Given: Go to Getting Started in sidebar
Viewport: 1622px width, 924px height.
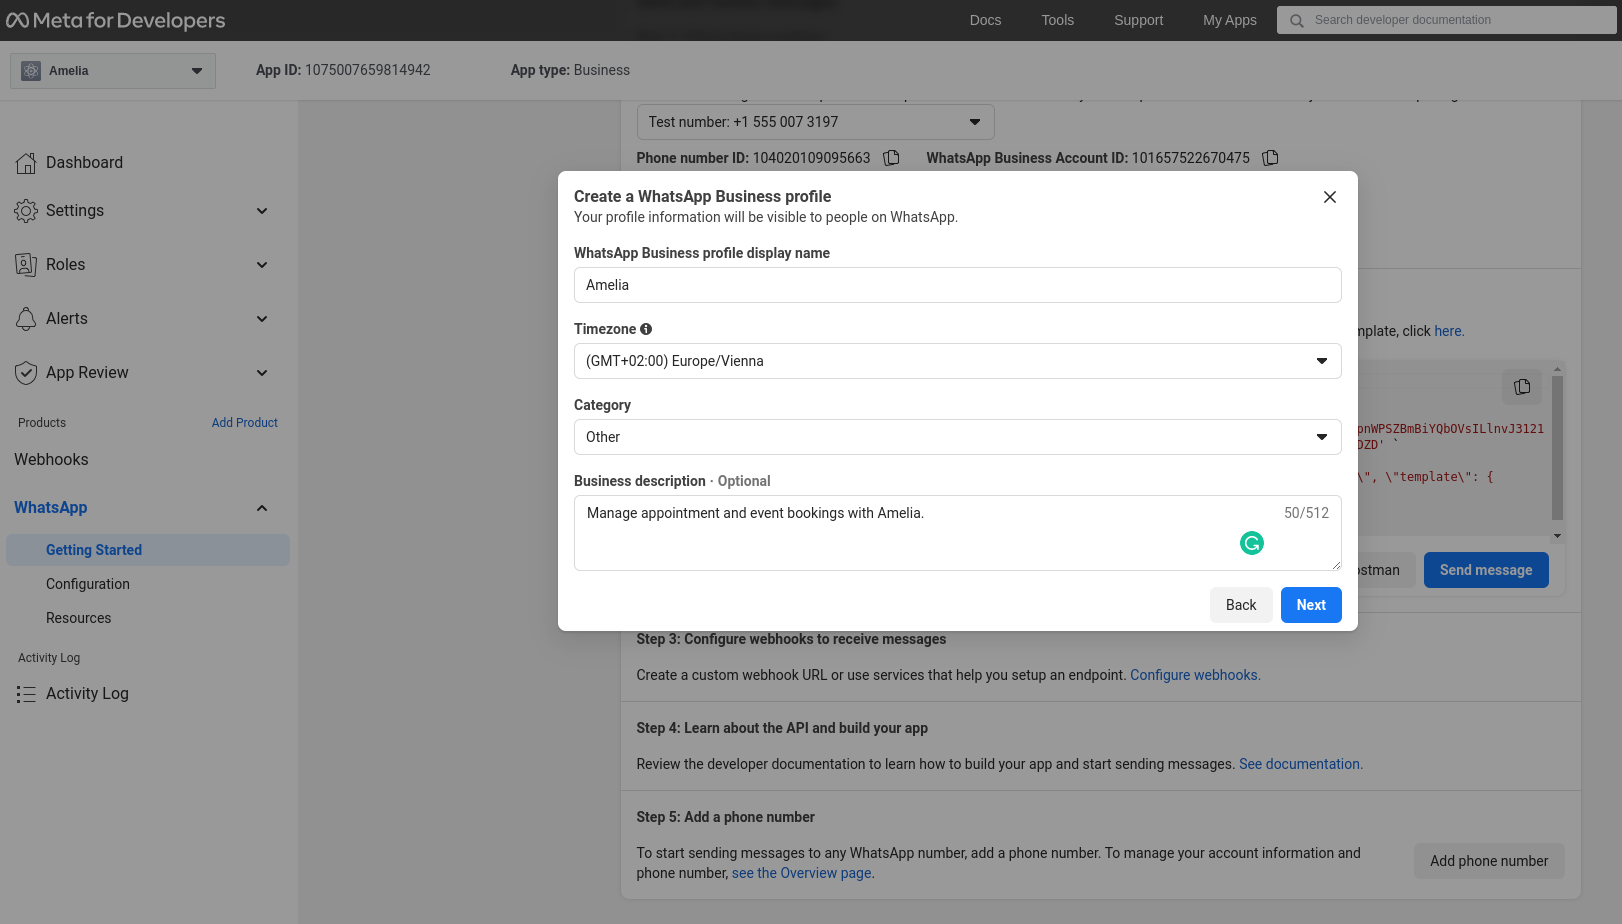Looking at the screenshot, I should tap(148, 550).
